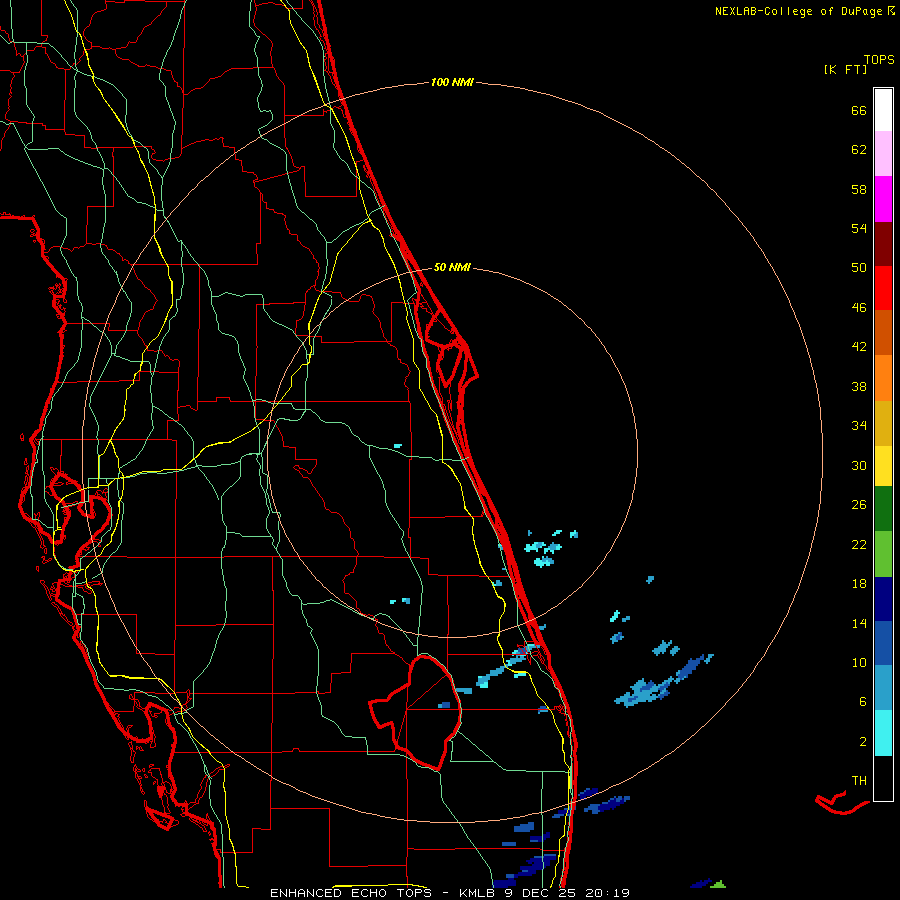The image size is (900, 900).
Task: Click the TOPS legend heading
Action: (x=879, y=60)
